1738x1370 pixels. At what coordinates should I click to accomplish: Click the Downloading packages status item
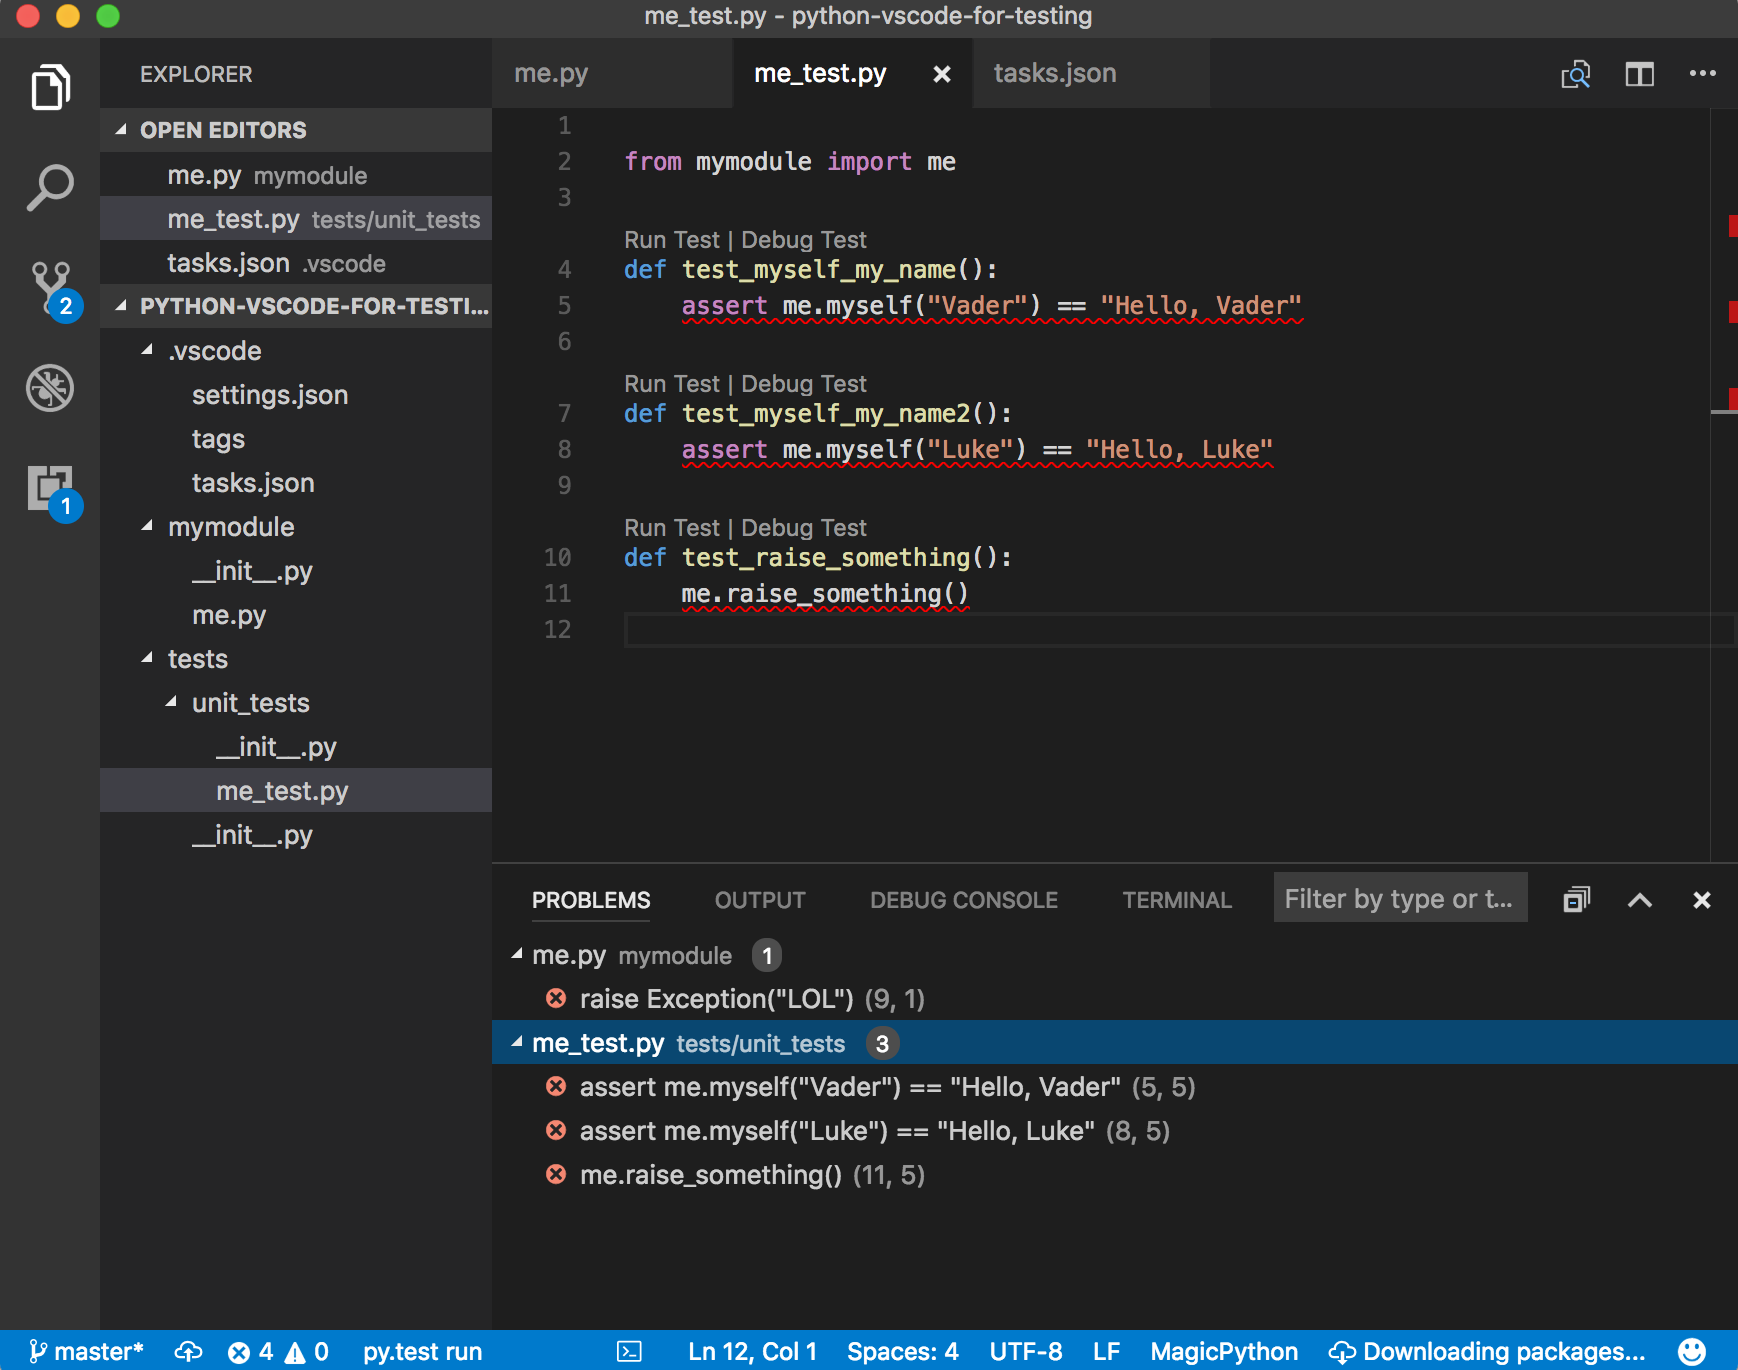click(x=1486, y=1352)
